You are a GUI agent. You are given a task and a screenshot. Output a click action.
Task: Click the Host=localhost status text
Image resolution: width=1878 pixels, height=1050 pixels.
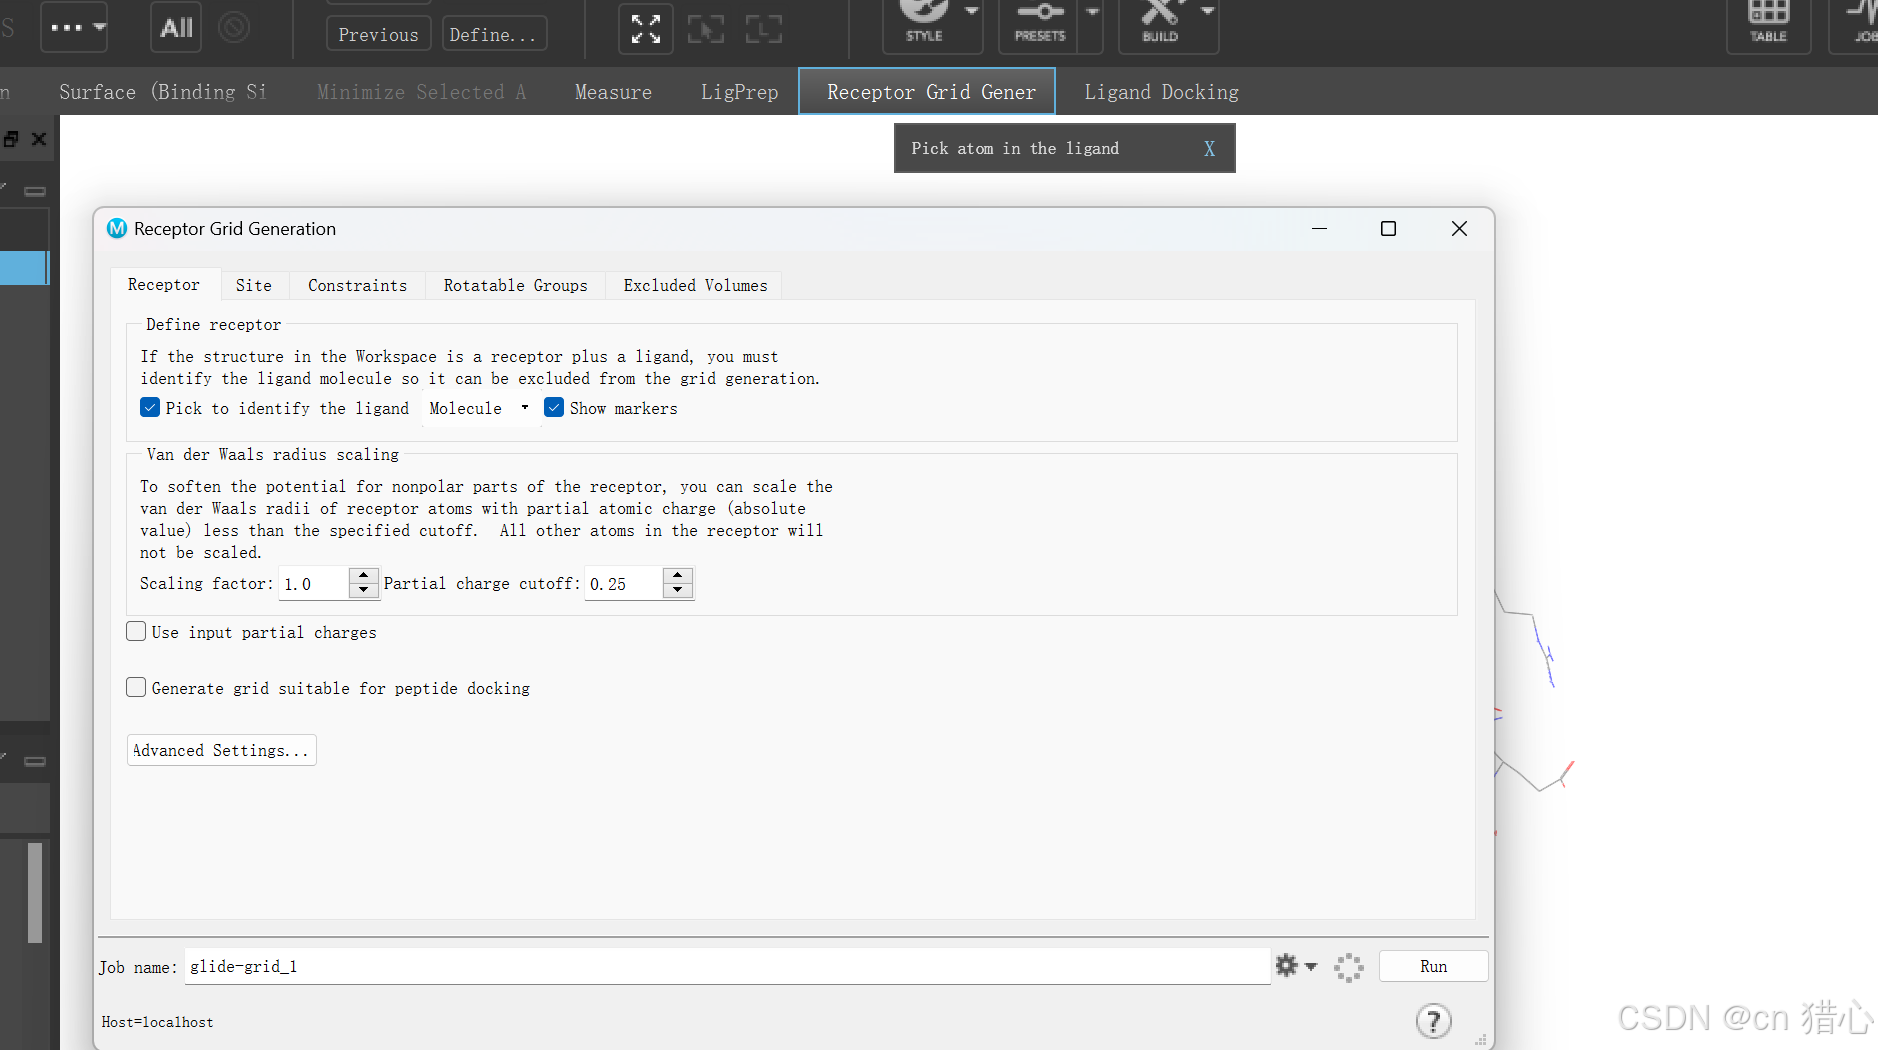tap(157, 1022)
